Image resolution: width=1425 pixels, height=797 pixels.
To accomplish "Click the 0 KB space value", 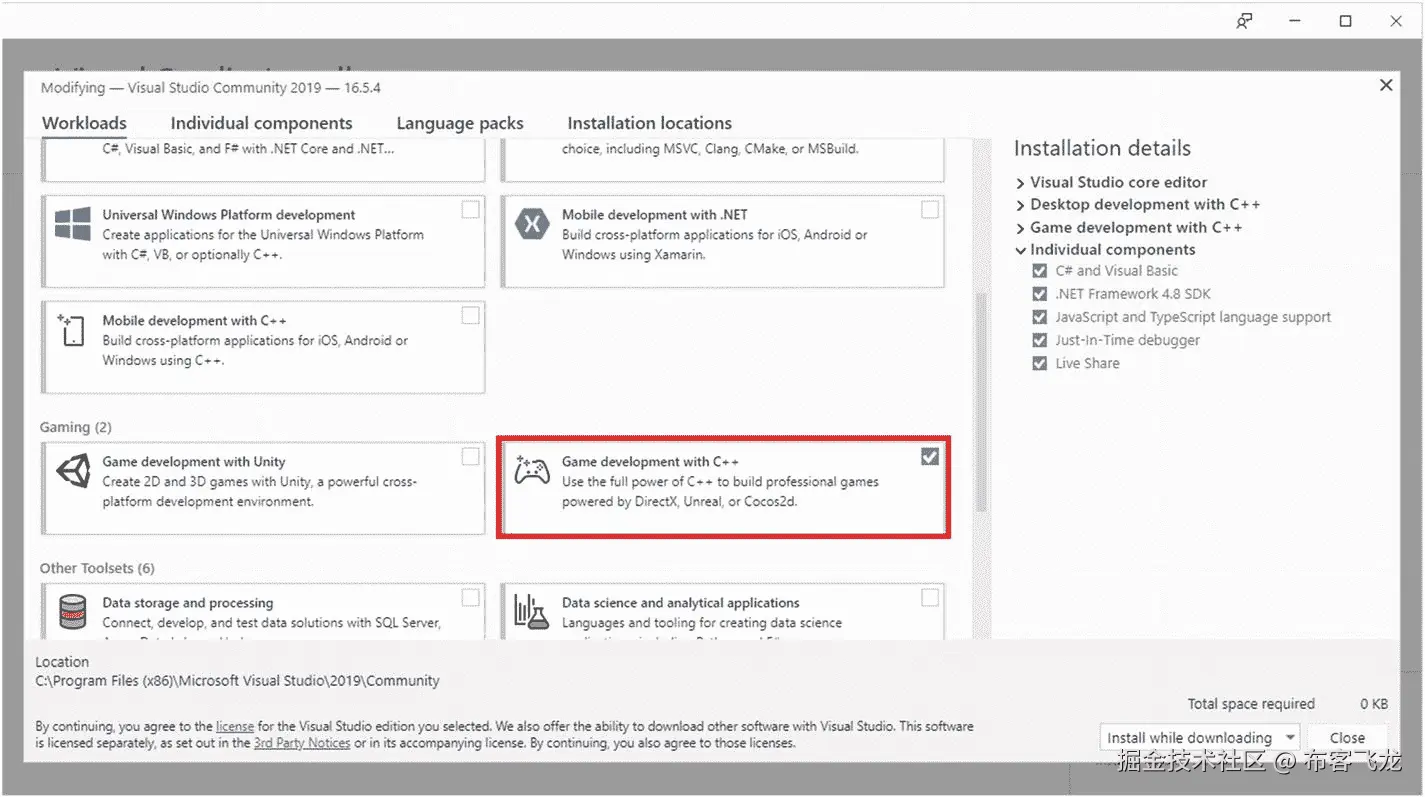I will point(1374,704).
